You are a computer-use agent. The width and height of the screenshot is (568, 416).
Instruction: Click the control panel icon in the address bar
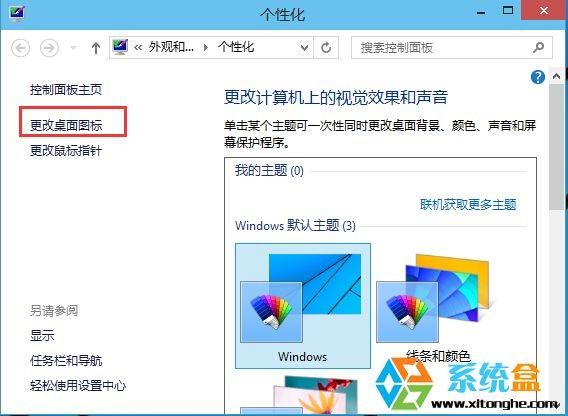click(x=120, y=47)
